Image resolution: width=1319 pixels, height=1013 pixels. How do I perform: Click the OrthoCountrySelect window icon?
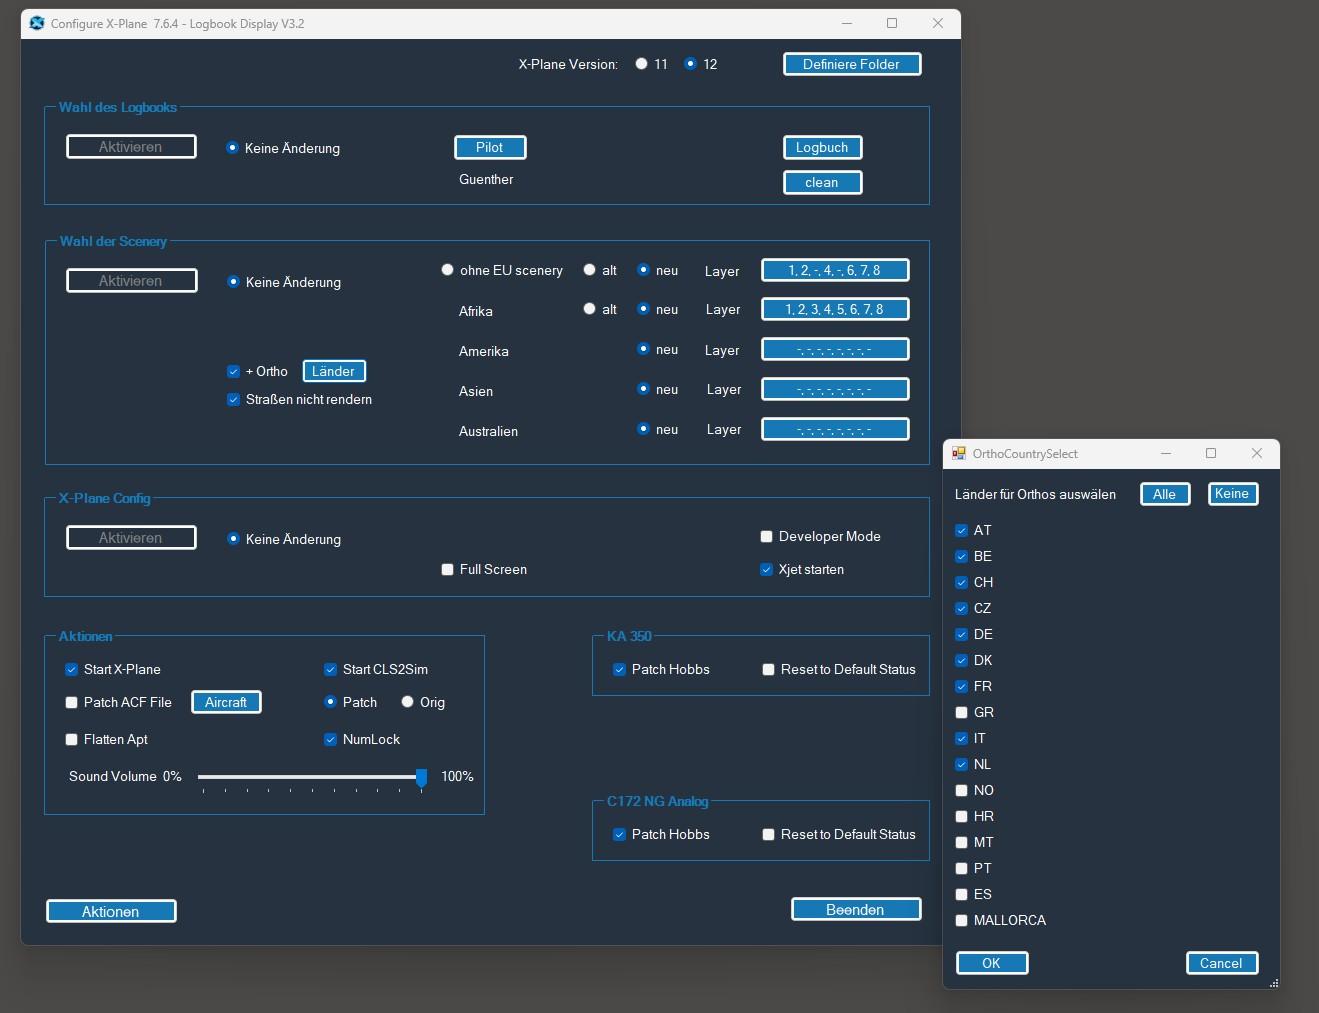point(959,453)
